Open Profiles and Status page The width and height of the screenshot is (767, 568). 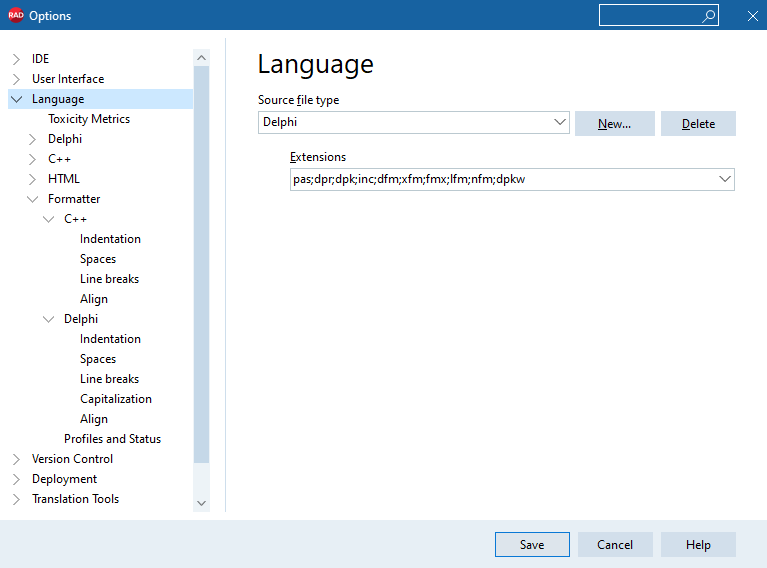click(113, 439)
